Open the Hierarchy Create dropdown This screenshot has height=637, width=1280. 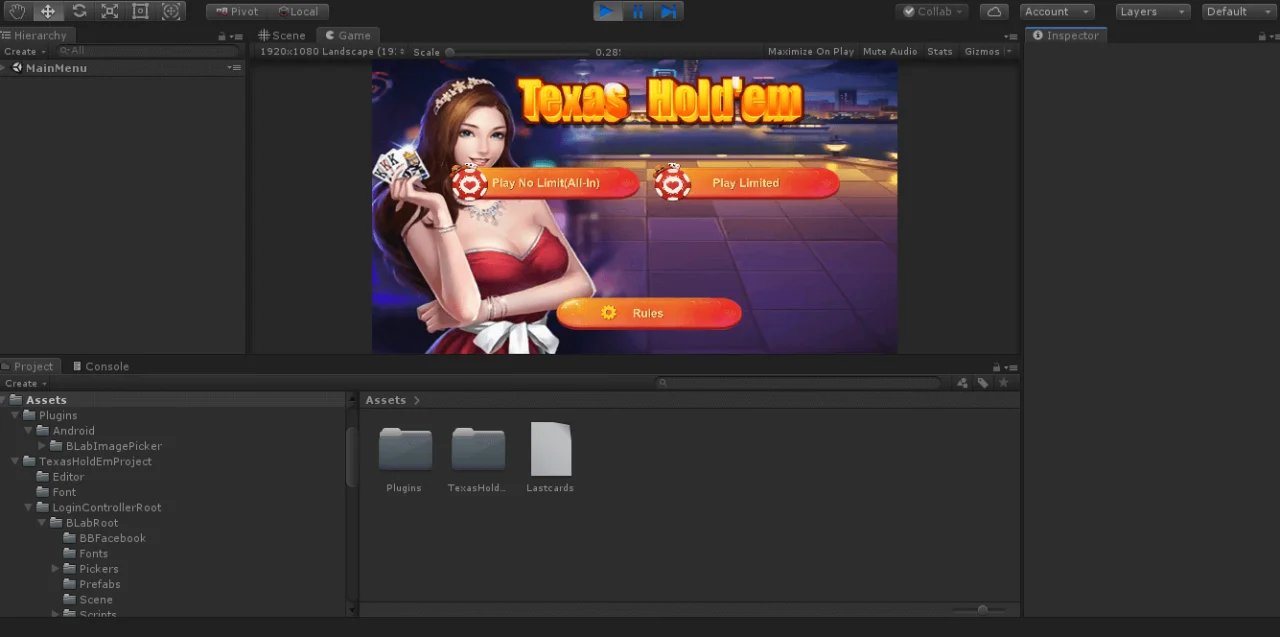tap(25, 51)
